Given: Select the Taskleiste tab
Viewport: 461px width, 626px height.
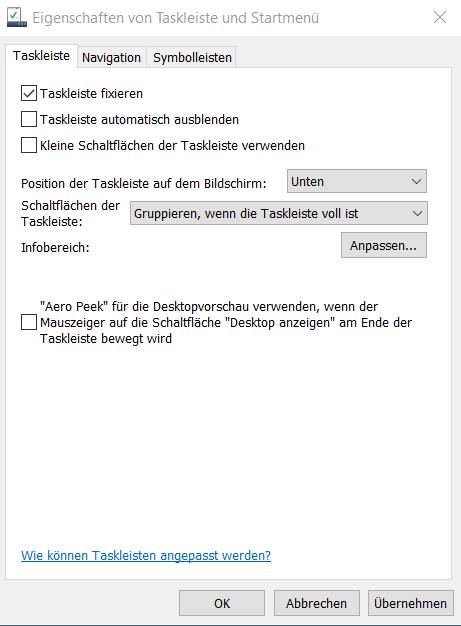Looking at the screenshot, I should 41,56.
